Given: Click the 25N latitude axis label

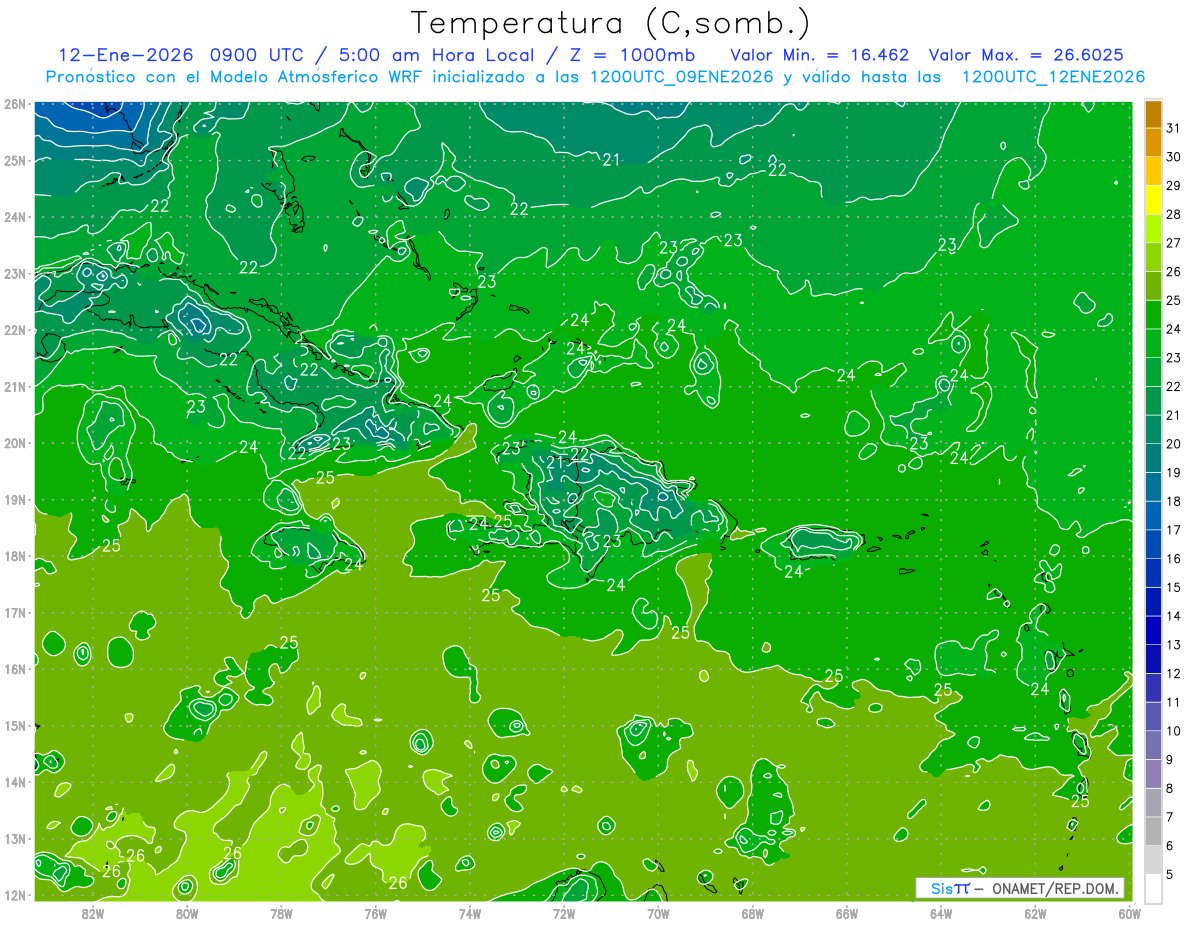Looking at the screenshot, I should point(14,160).
